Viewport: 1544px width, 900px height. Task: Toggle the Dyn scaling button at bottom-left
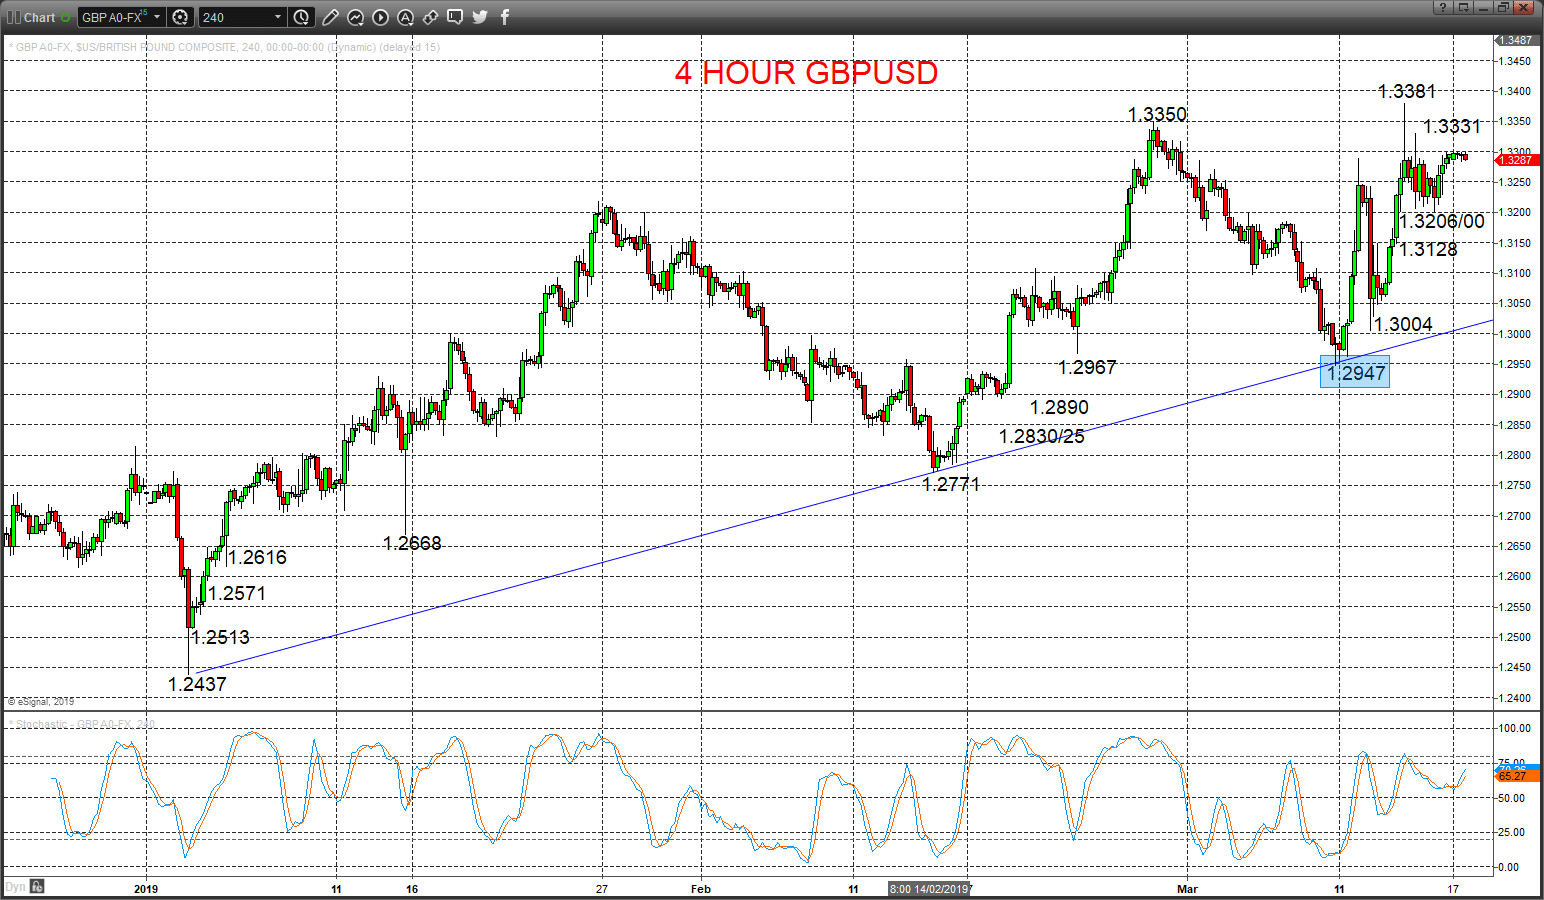pos(15,887)
